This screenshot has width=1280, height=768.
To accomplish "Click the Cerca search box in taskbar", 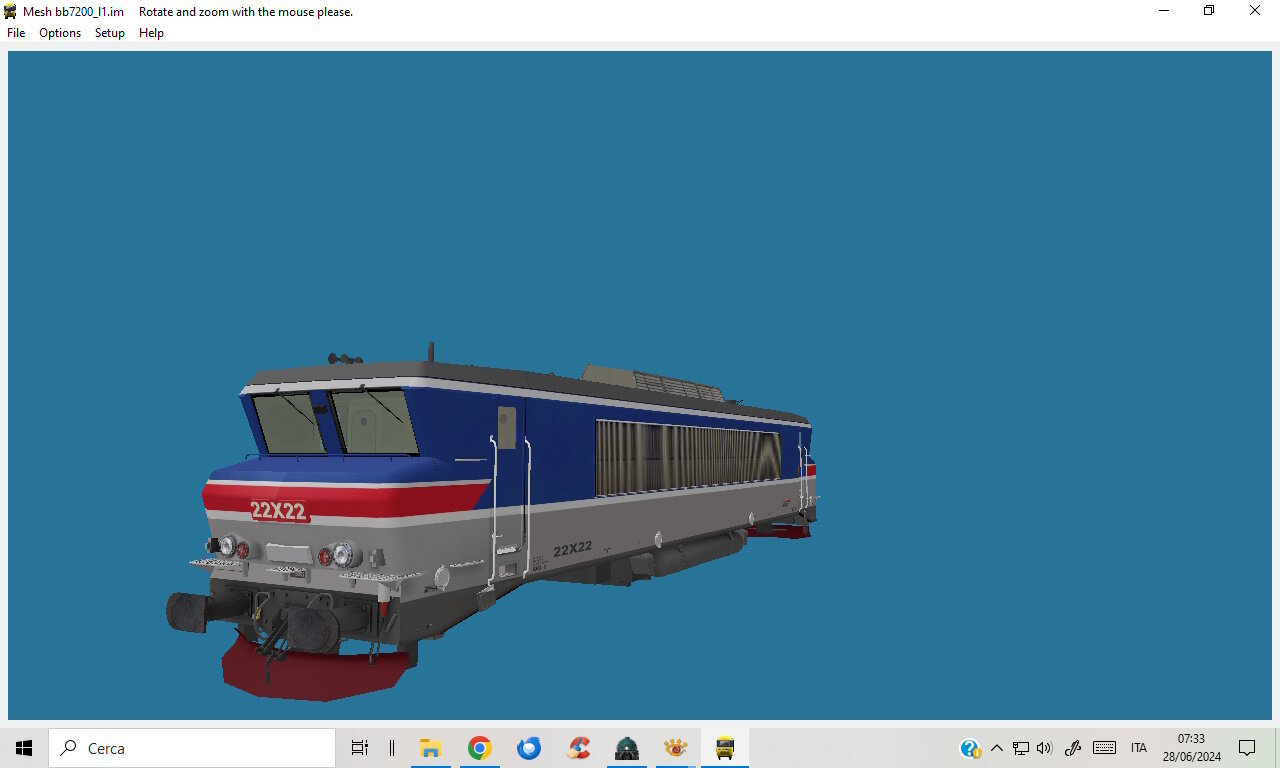I will pos(192,748).
